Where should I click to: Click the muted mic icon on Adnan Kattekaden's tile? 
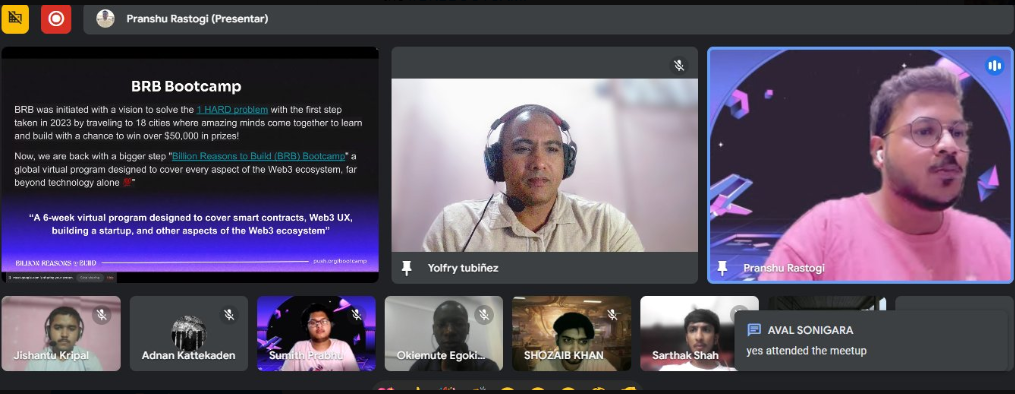pyautogui.click(x=229, y=315)
